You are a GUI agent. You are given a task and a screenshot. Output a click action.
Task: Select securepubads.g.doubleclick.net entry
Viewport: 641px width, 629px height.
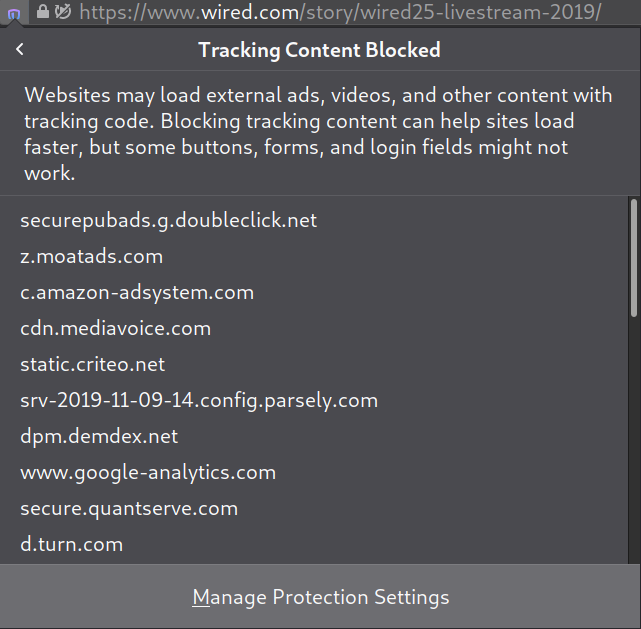point(168,220)
